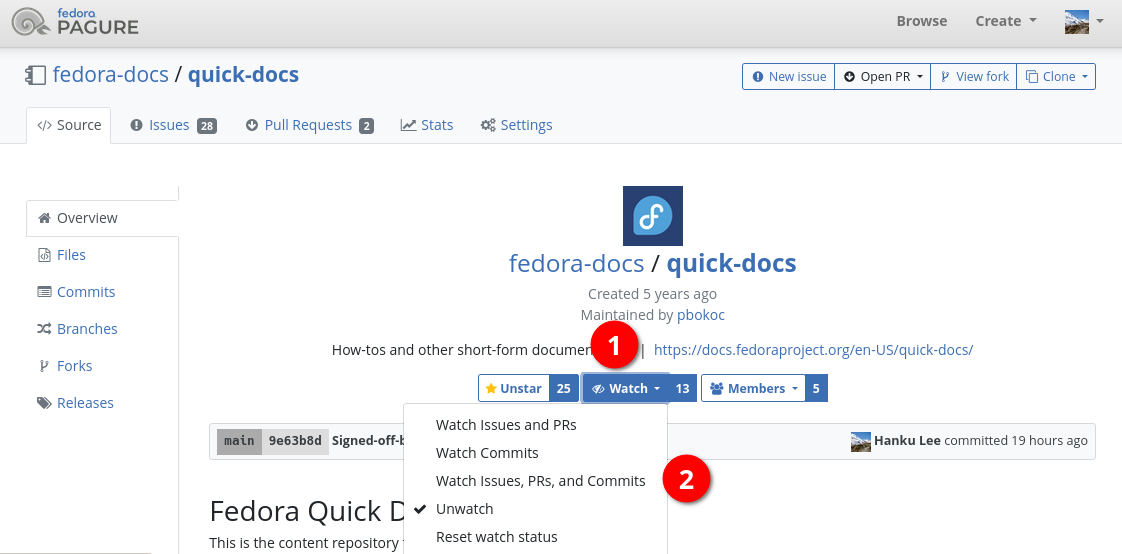Click the Pull Requests arrow icon
This screenshot has height=554, width=1122.
(x=252, y=125)
